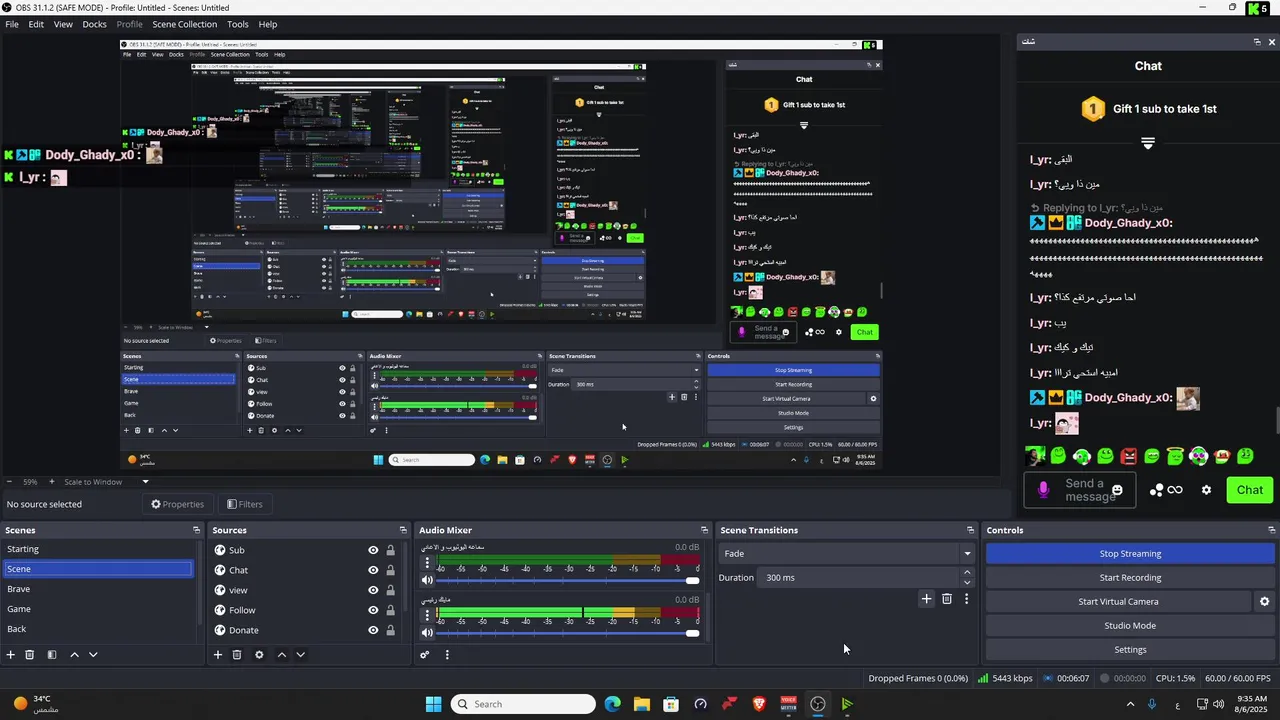Mute second audio channel speaker icon
The image size is (1280, 720).
[427, 632]
